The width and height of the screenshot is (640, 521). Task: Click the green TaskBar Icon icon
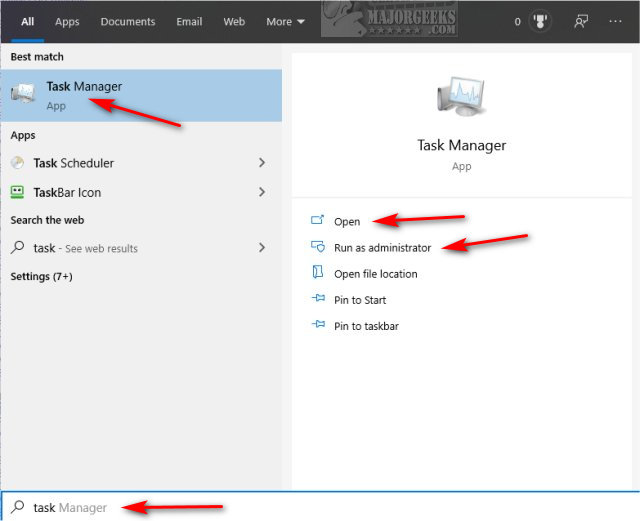coord(17,192)
